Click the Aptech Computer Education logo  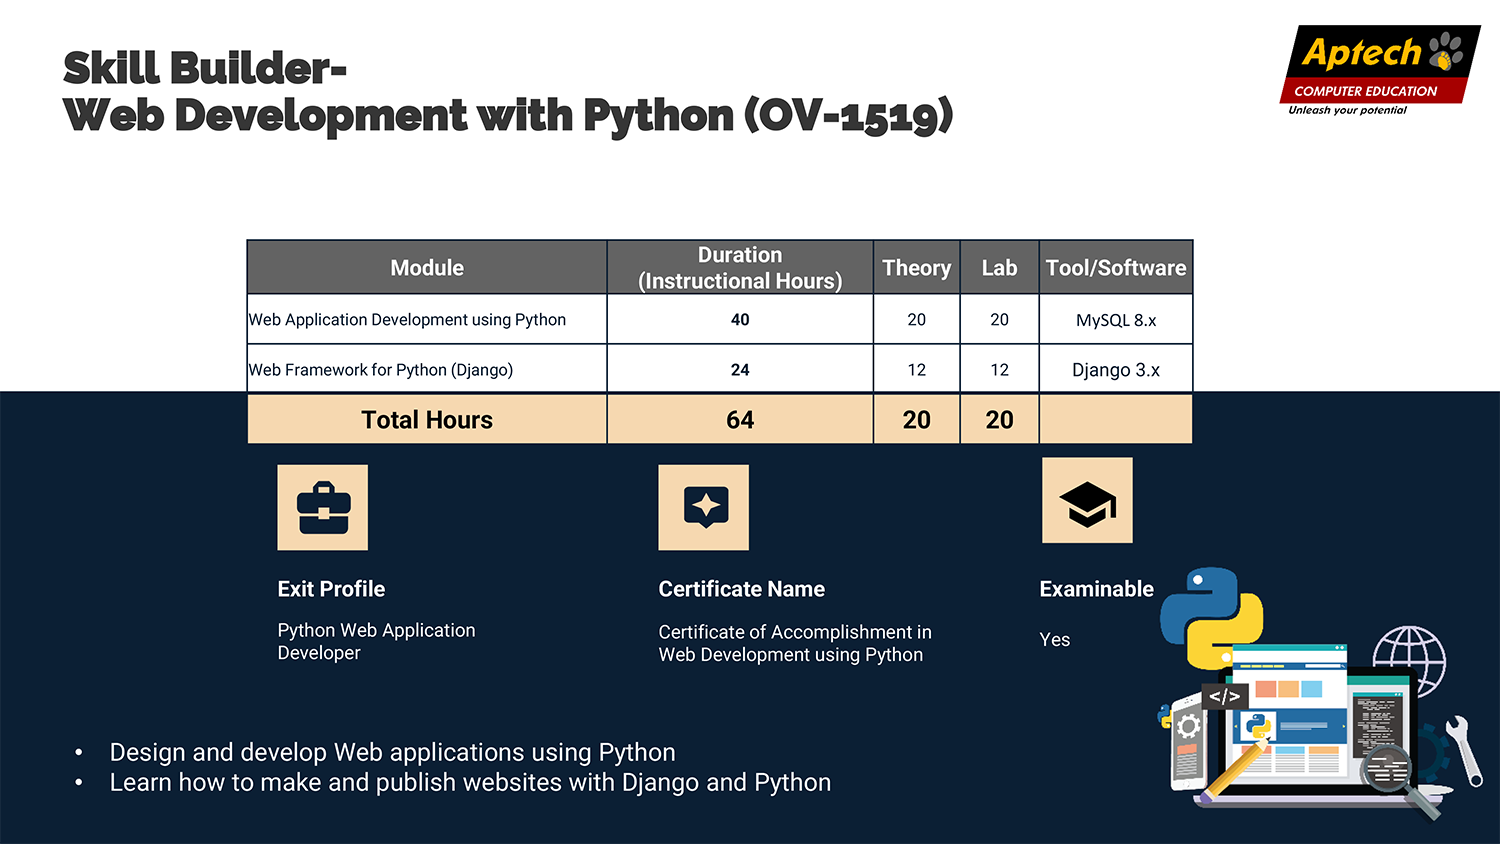coord(1378,68)
